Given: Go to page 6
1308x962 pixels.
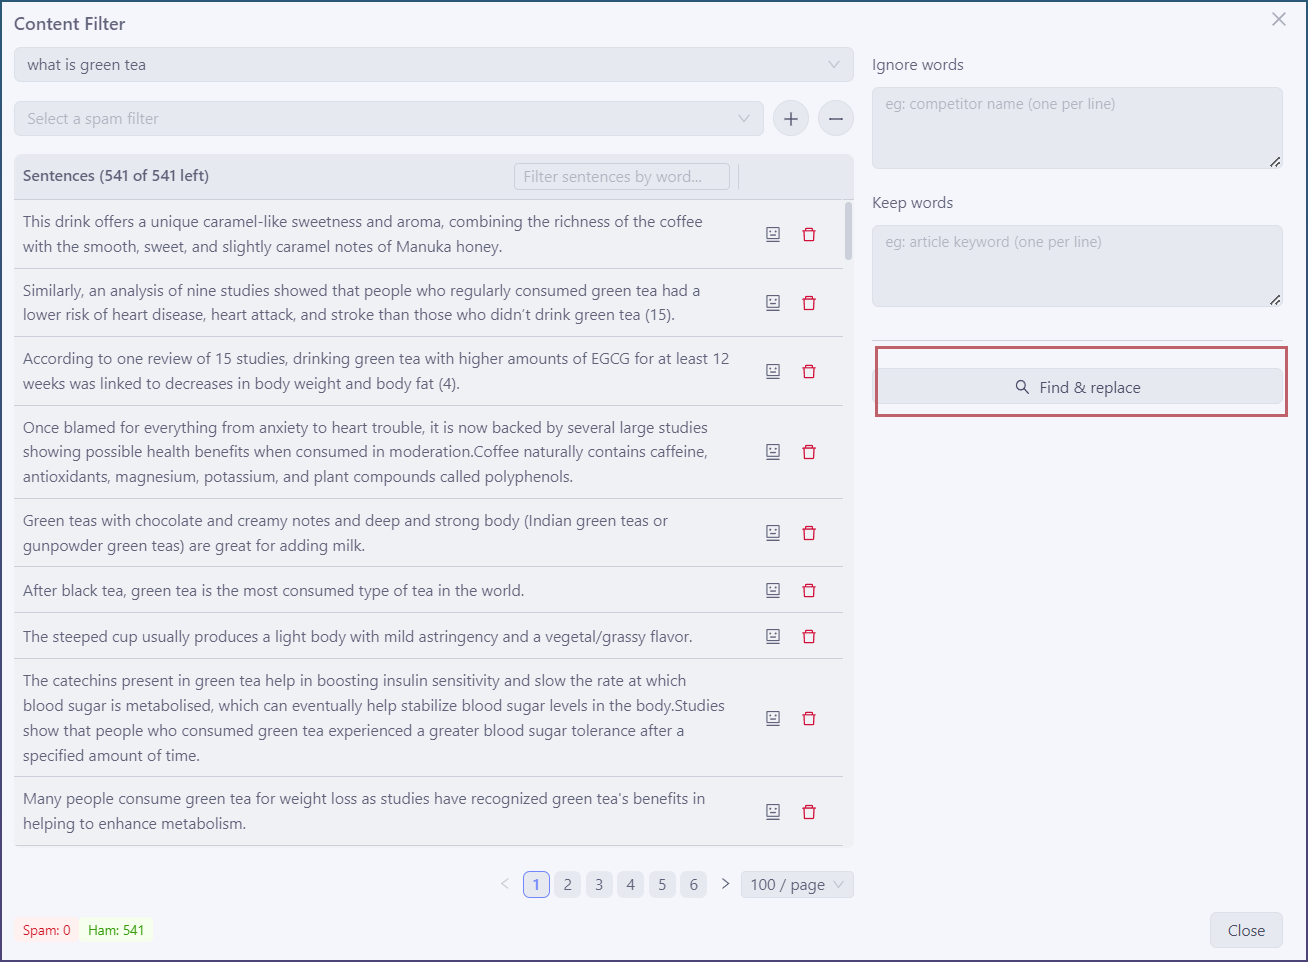Looking at the screenshot, I should [x=694, y=885].
